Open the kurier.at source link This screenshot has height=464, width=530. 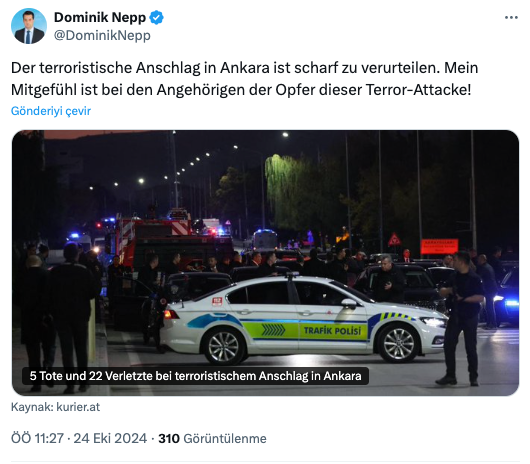pyautogui.click(x=78, y=407)
